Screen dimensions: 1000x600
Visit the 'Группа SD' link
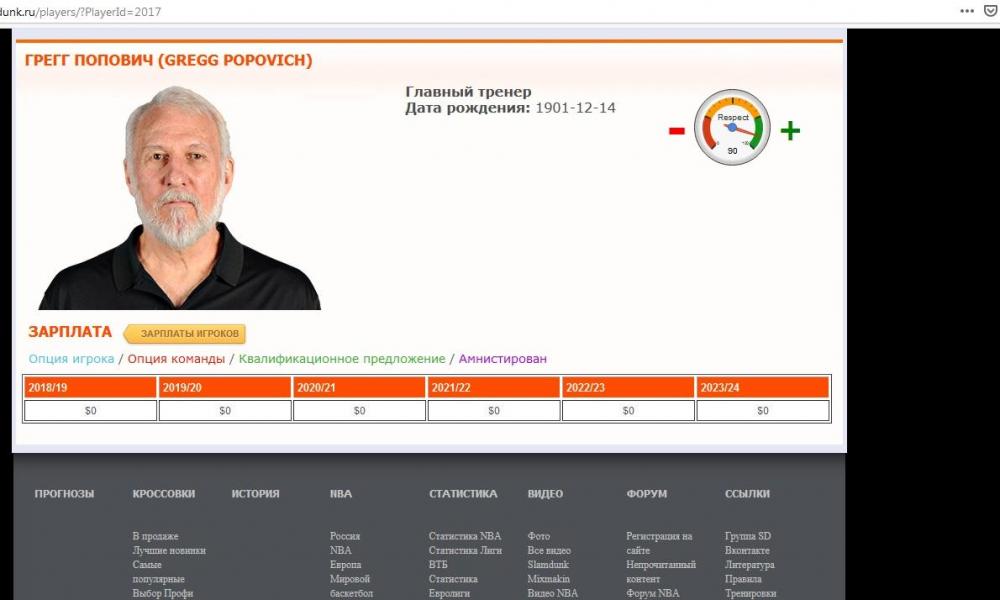(x=748, y=536)
